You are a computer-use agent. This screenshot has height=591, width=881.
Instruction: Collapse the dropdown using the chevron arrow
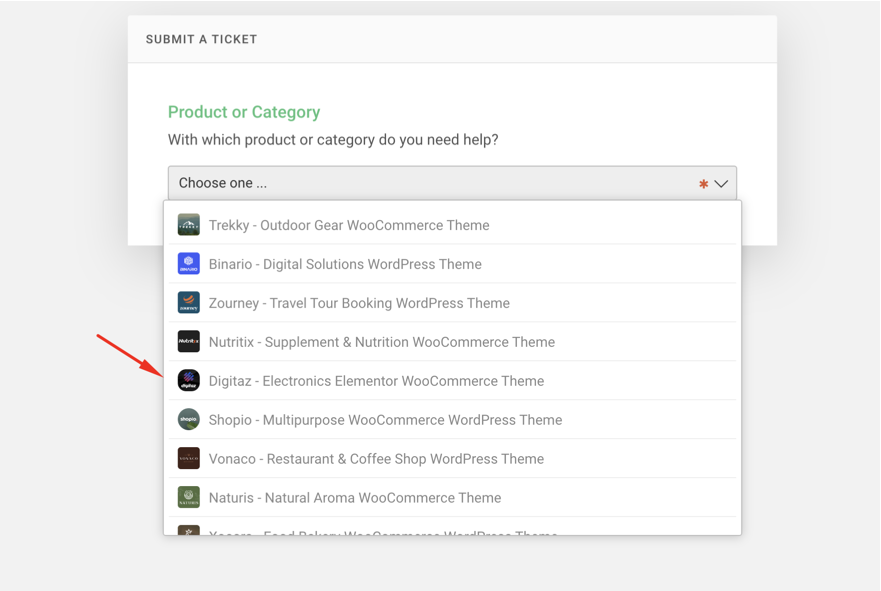(721, 184)
